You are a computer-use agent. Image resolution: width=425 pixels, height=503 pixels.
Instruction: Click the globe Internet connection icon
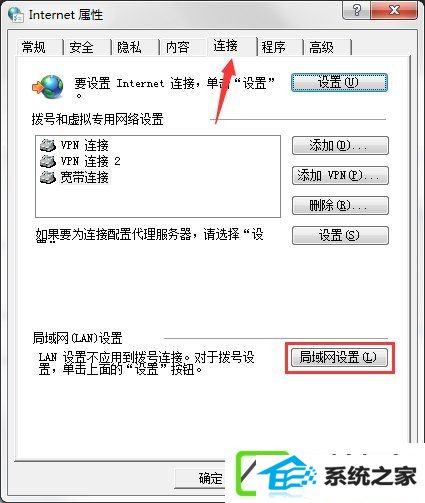coord(48,87)
